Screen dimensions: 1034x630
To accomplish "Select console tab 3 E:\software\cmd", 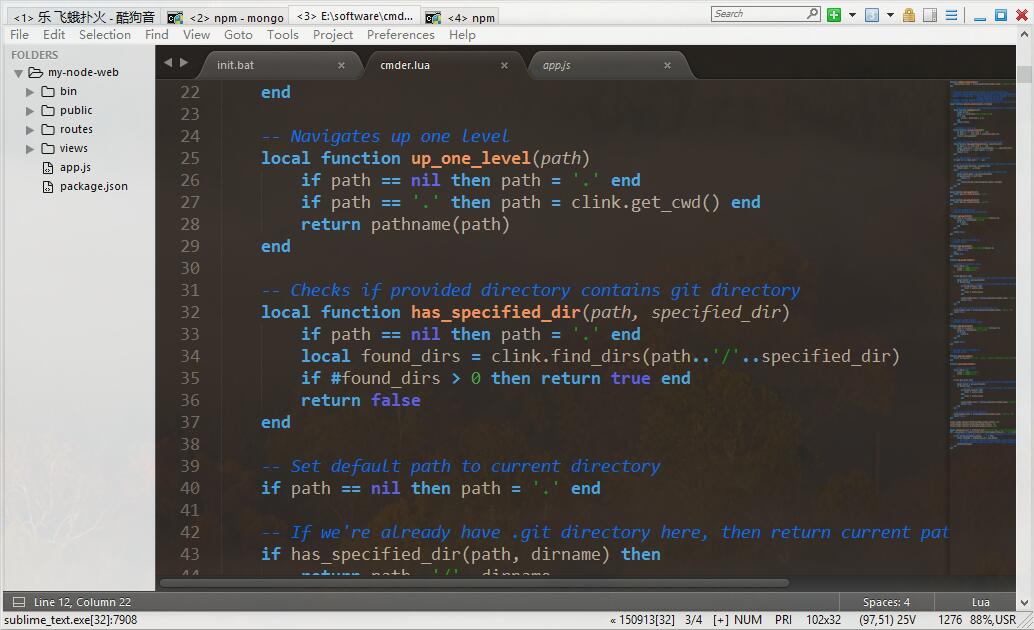I will [355, 16].
